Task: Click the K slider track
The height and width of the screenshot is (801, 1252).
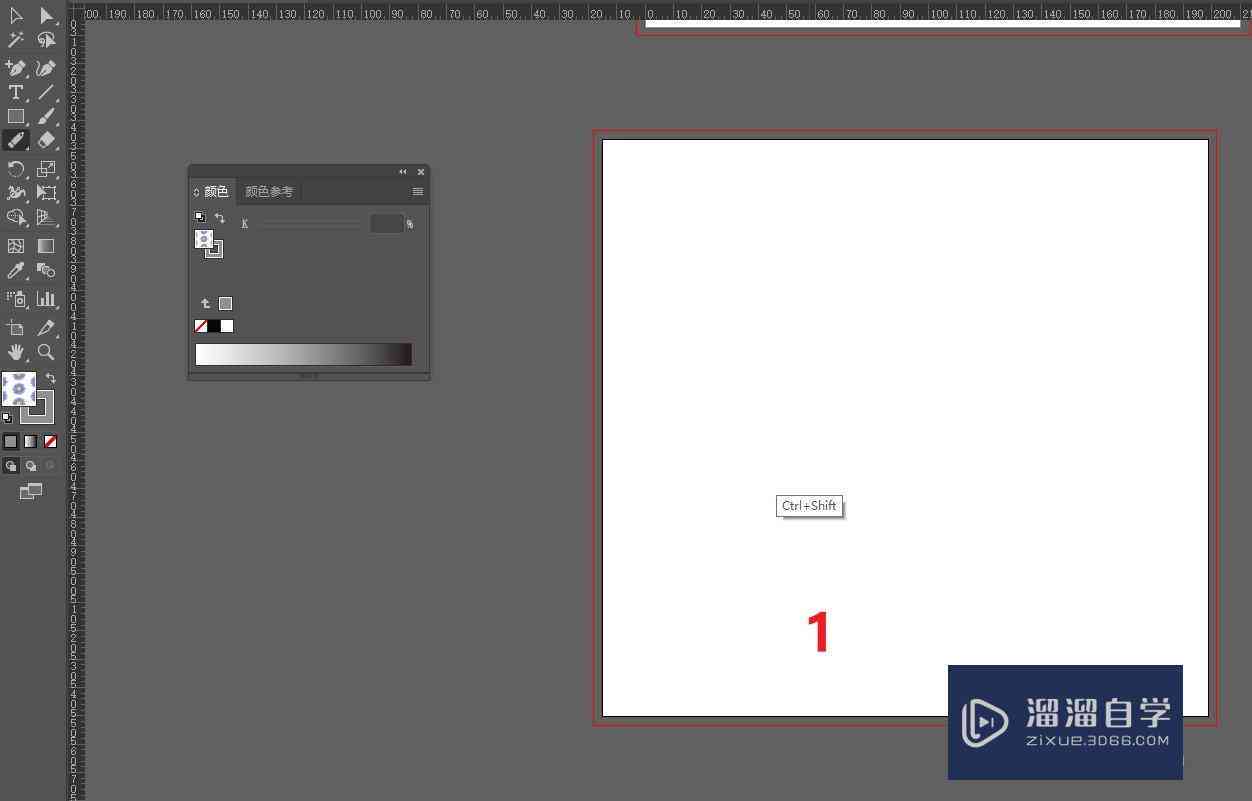Action: tap(310, 224)
